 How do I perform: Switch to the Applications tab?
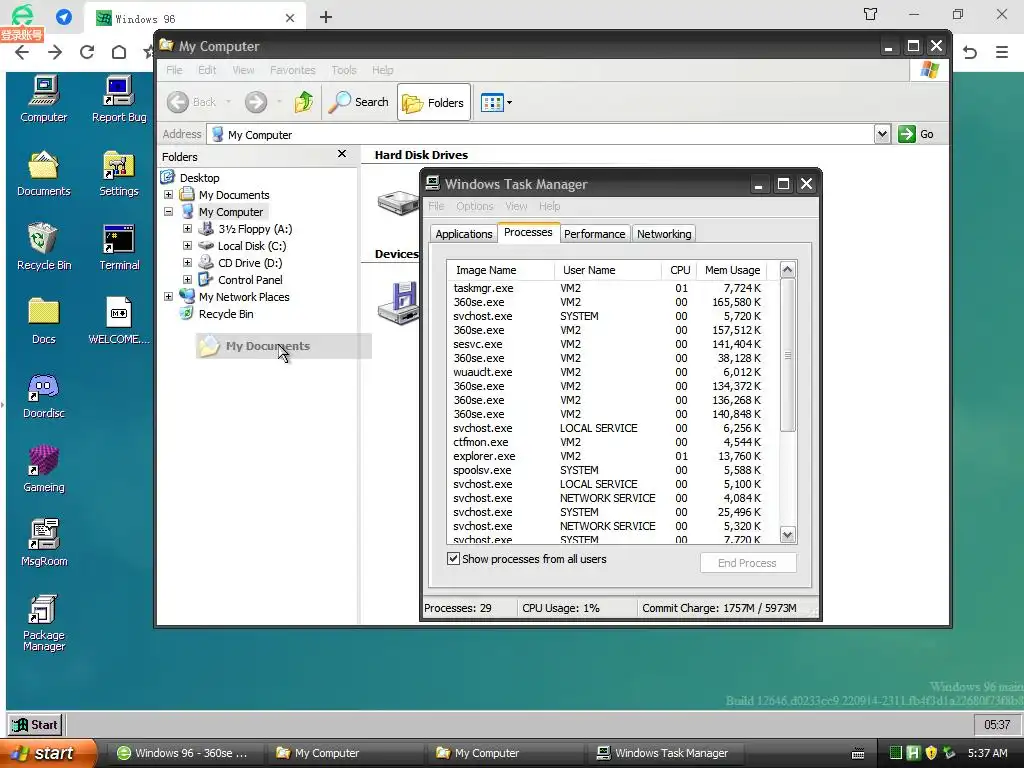point(464,234)
